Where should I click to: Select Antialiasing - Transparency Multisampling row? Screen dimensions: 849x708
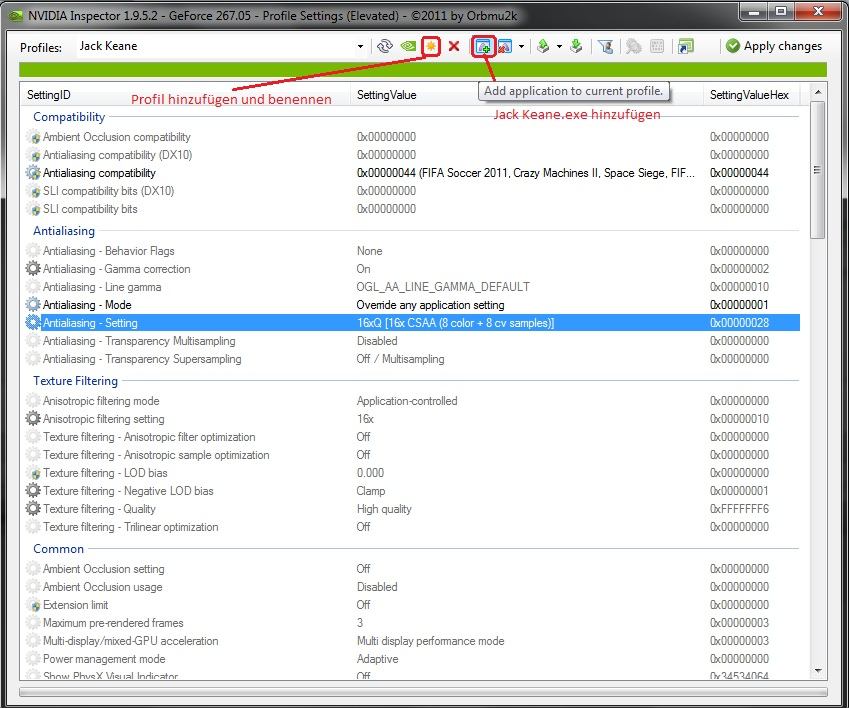(413, 341)
